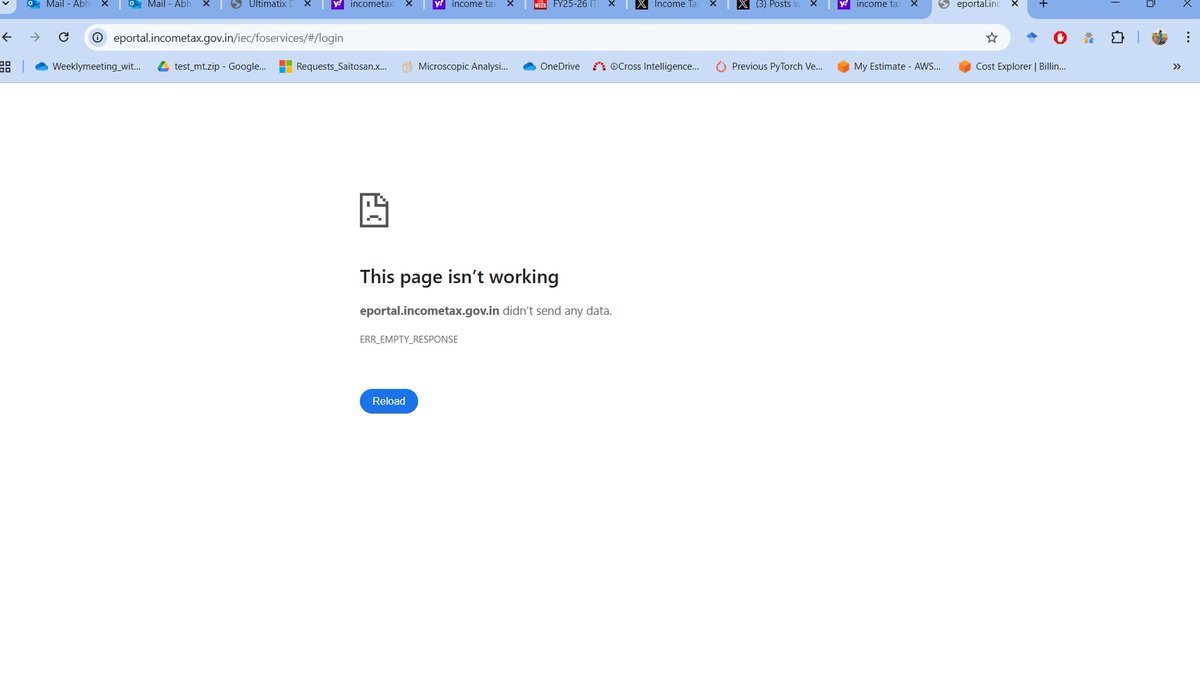Open Weeklymeeting_wit bookmark

88,67
